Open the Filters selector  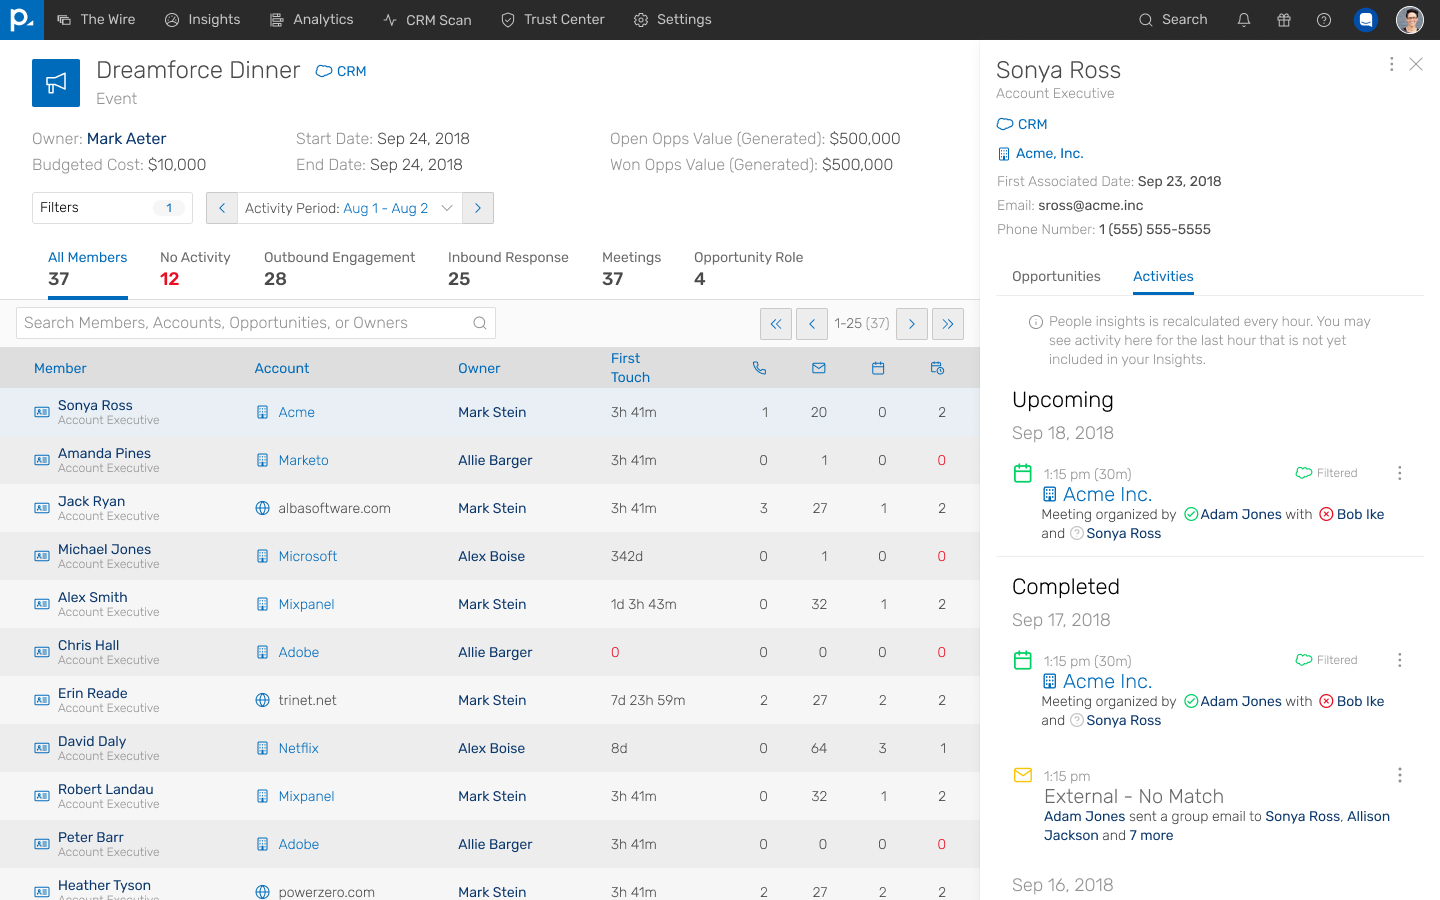pyautogui.click(x=112, y=208)
